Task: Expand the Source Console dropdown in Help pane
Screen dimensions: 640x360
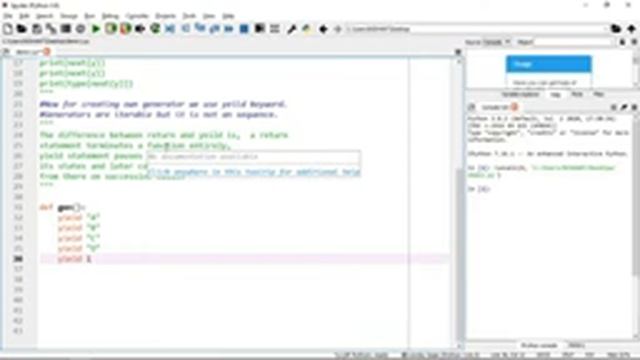Action: coord(496,42)
